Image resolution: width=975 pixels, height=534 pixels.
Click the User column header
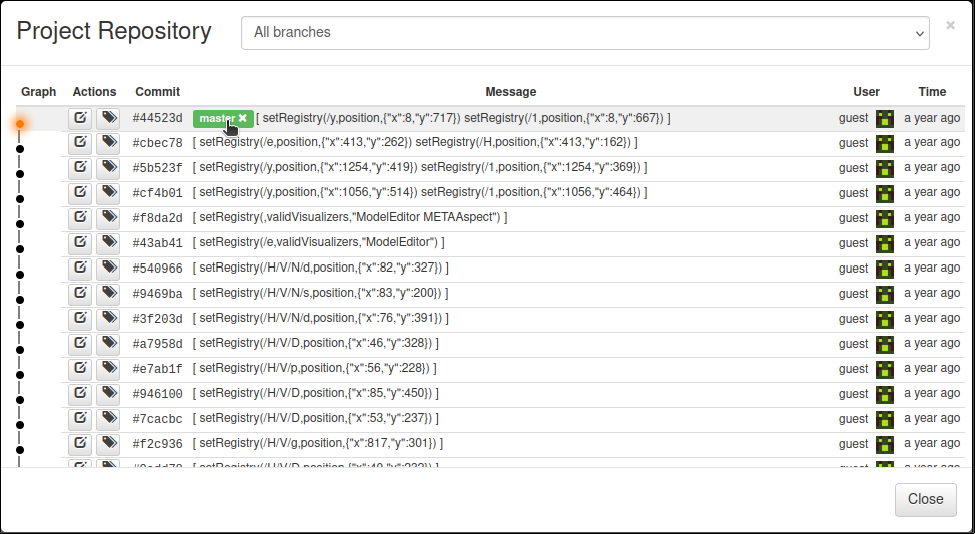pyautogui.click(x=866, y=91)
